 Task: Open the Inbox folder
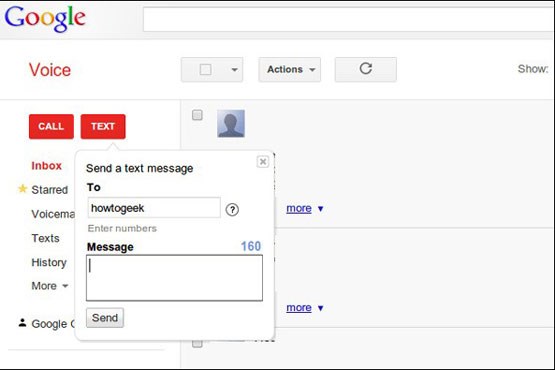(46, 166)
